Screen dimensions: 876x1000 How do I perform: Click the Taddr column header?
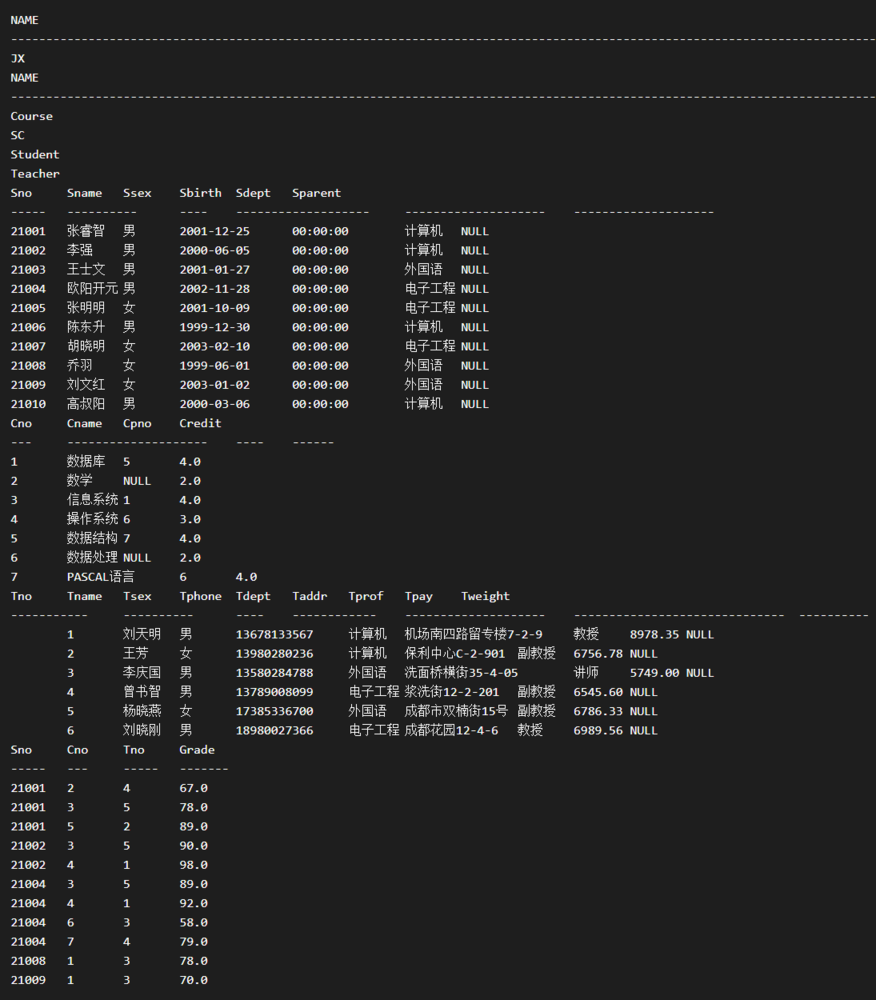[x=309, y=596]
